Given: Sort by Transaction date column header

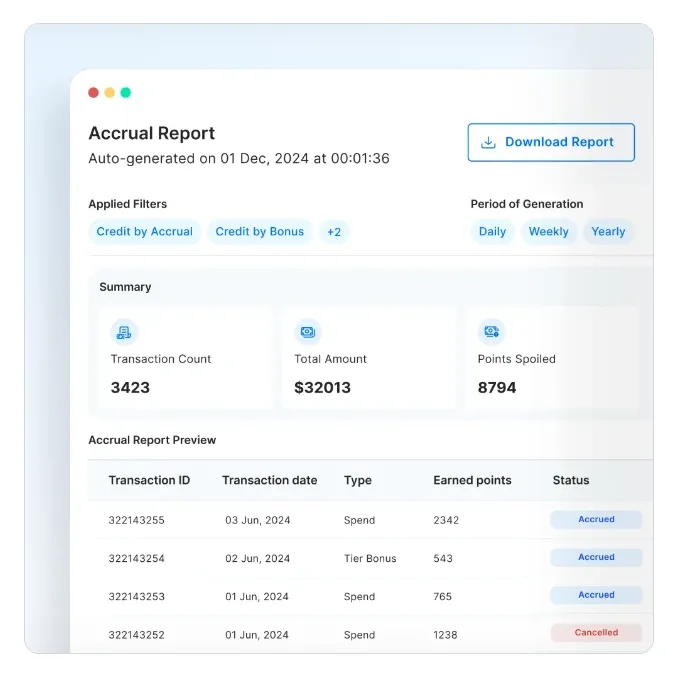Looking at the screenshot, I should coord(270,480).
